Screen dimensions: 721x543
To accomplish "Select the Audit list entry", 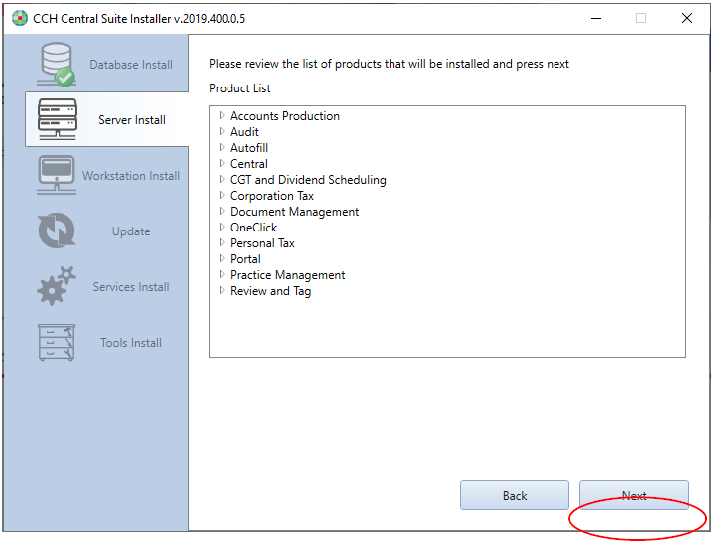I will coord(244,132).
